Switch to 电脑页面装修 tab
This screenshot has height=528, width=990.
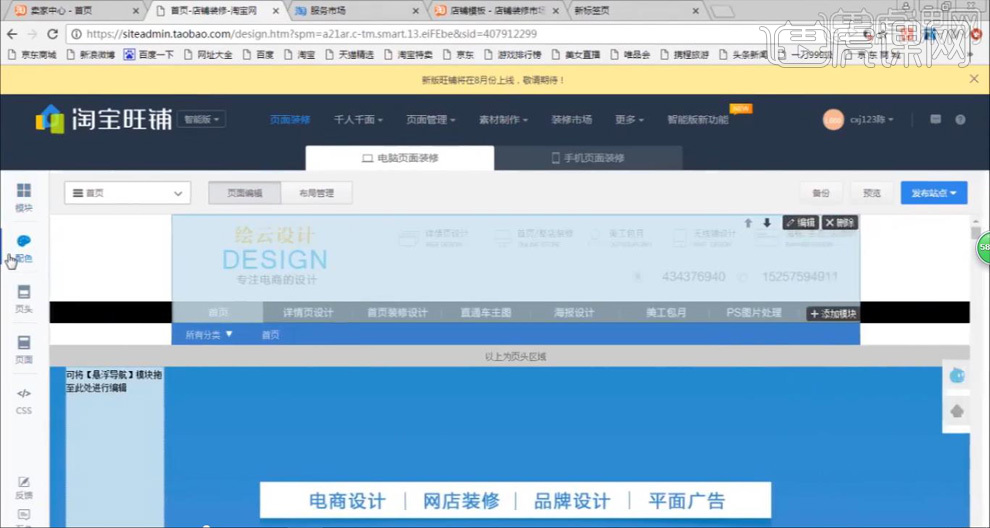(400, 158)
